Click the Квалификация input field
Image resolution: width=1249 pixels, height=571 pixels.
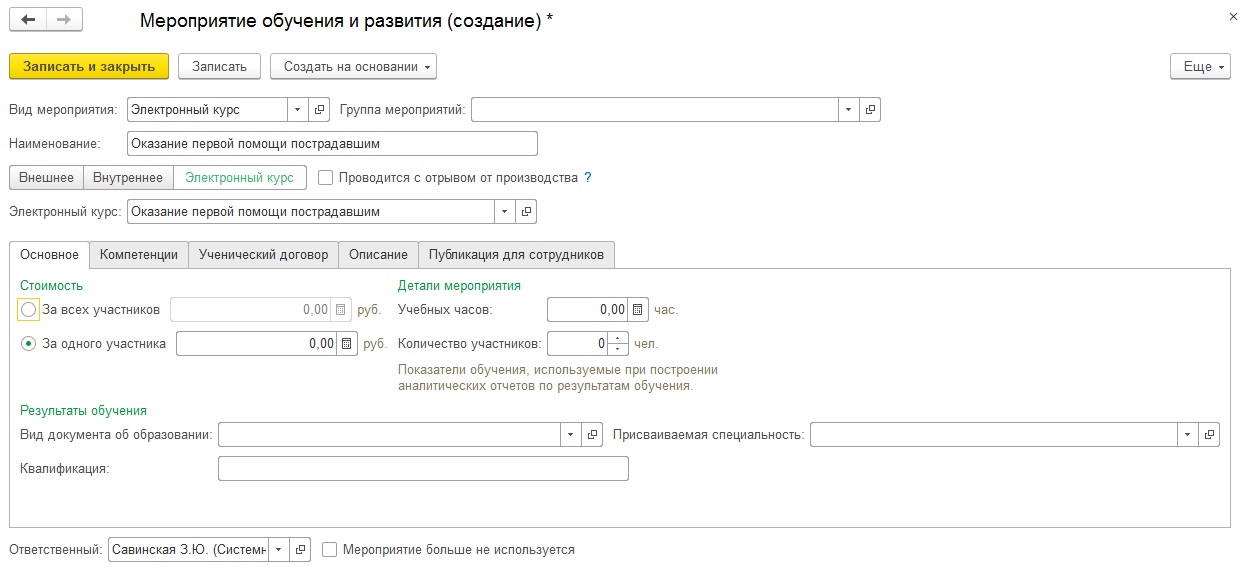423,469
